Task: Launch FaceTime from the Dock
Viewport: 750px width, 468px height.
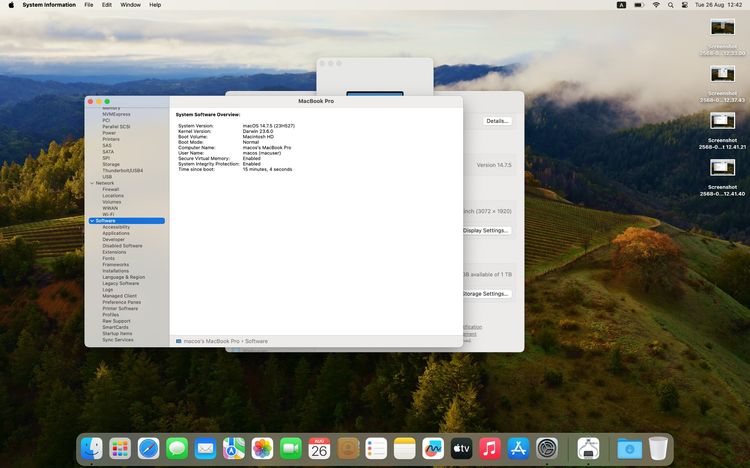Action: [x=291, y=449]
